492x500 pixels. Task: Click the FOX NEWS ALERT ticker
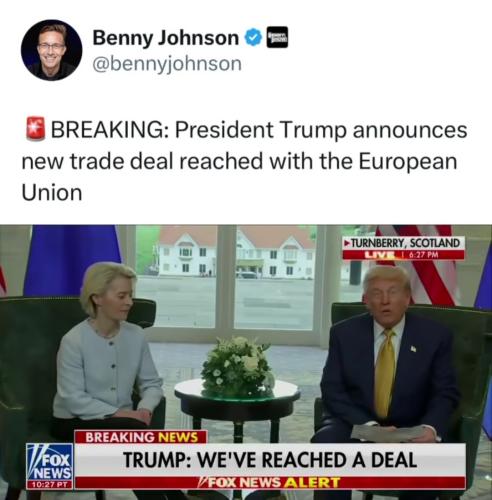270,482
